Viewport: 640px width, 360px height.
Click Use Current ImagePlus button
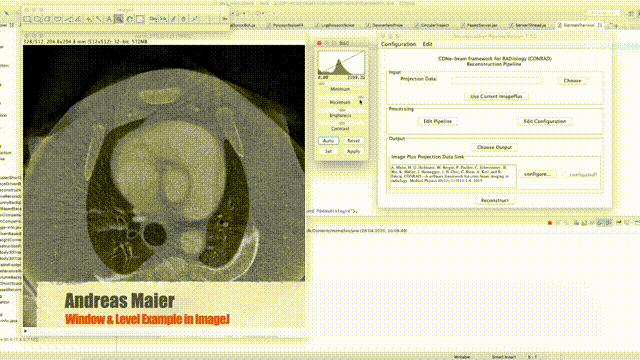(x=496, y=96)
